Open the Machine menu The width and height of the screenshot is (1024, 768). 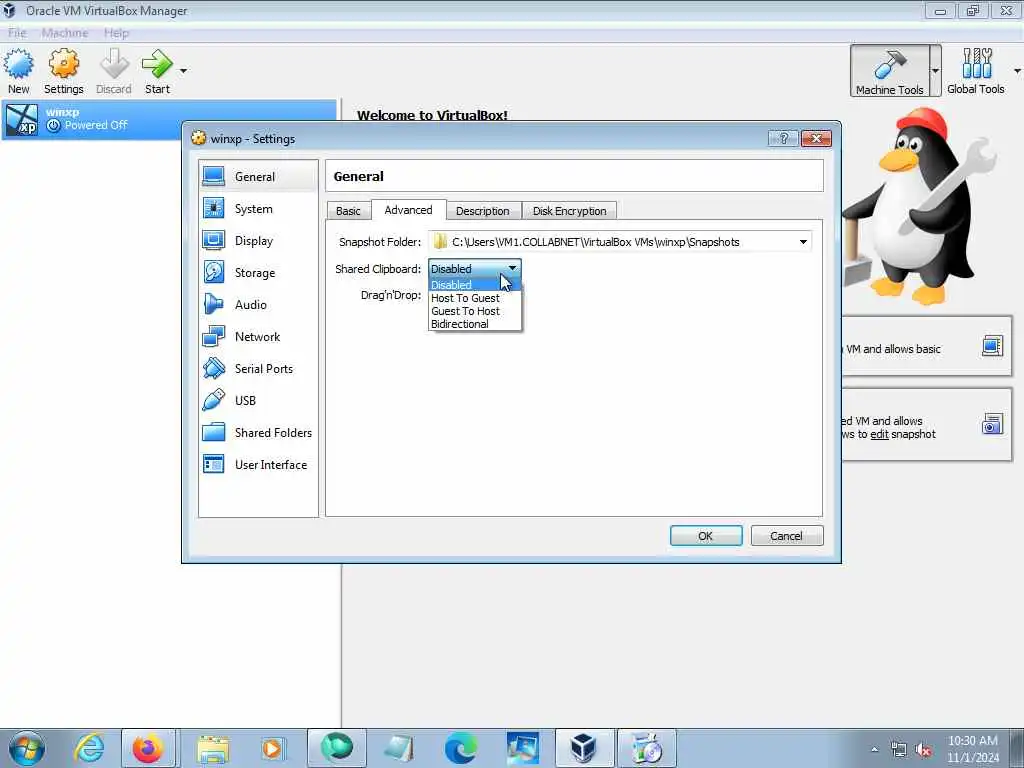(65, 33)
